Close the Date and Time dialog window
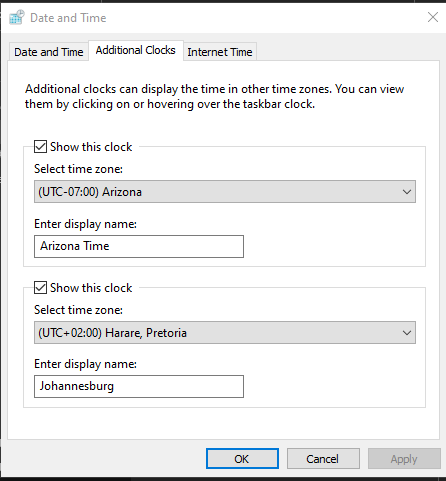Image resolution: width=446 pixels, height=481 pixels. (x=433, y=17)
